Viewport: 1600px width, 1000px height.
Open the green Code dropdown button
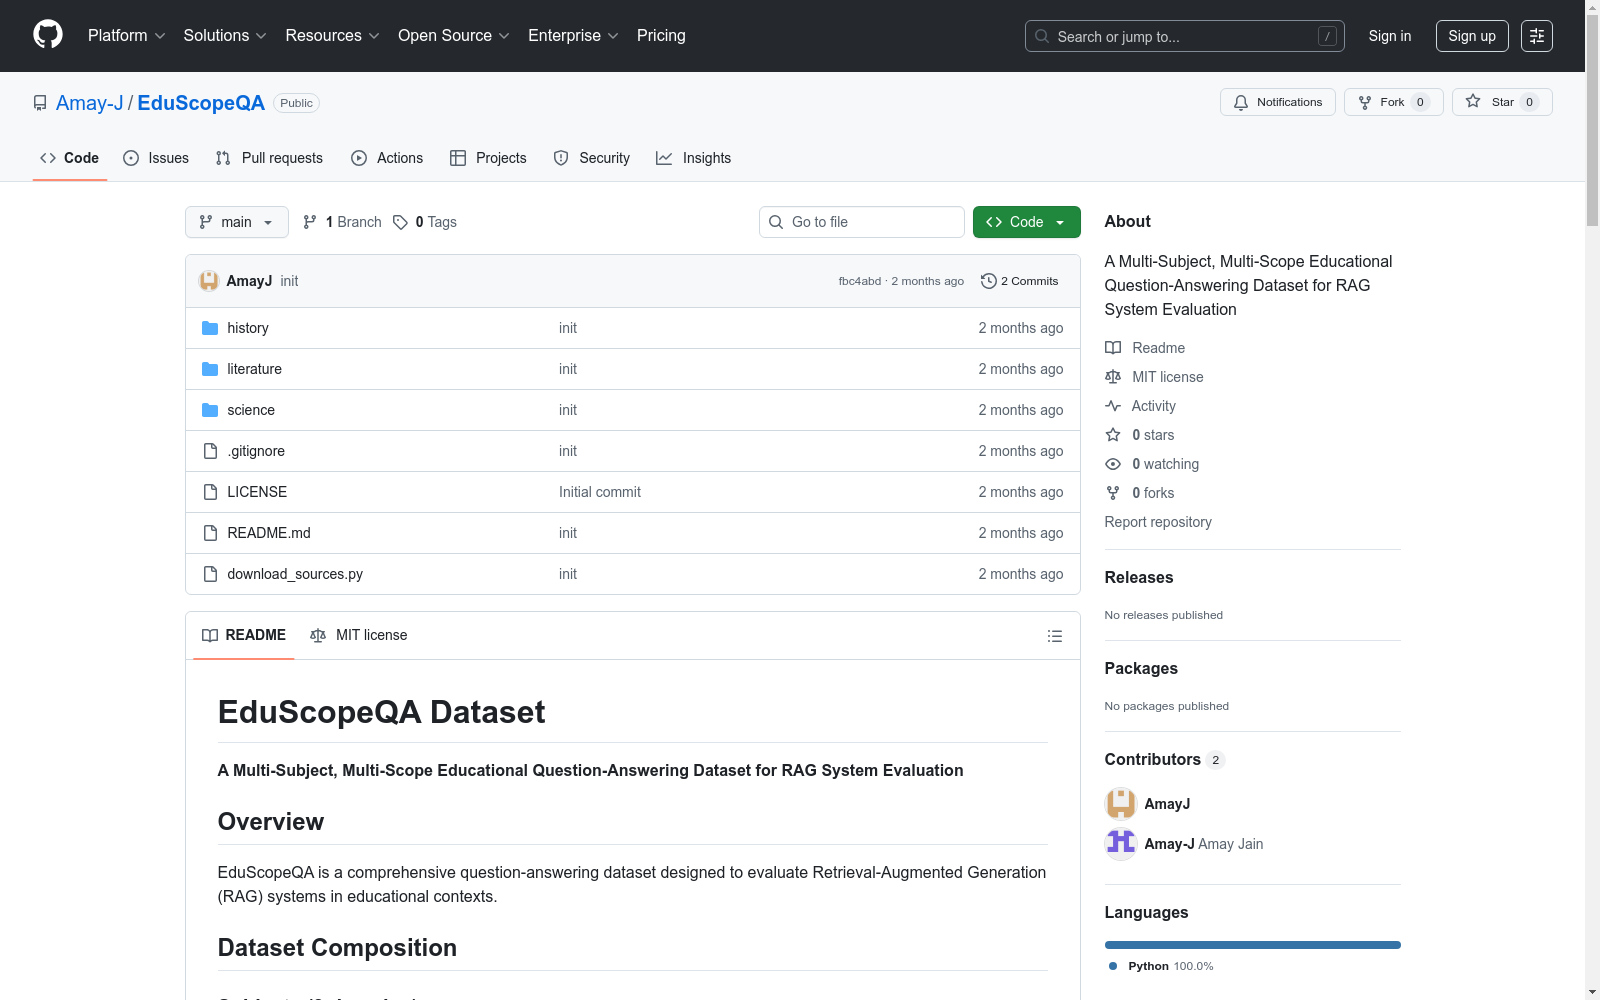(x=1026, y=222)
